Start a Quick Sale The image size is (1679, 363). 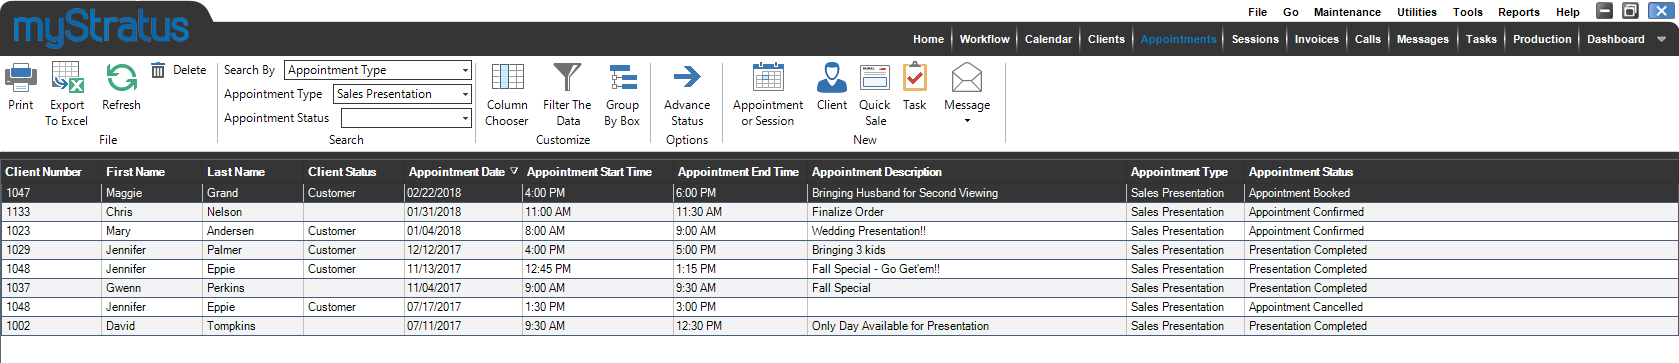tap(875, 78)
